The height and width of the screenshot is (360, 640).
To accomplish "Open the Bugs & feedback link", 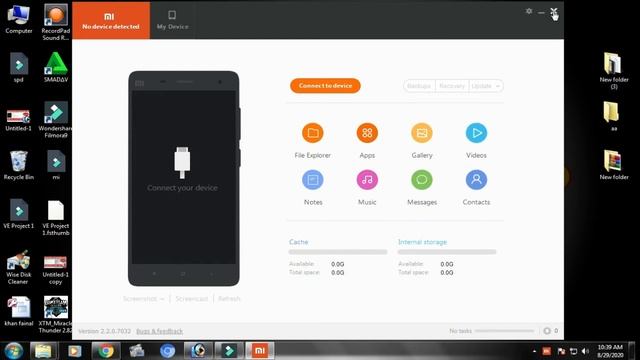I will point(160,331).
